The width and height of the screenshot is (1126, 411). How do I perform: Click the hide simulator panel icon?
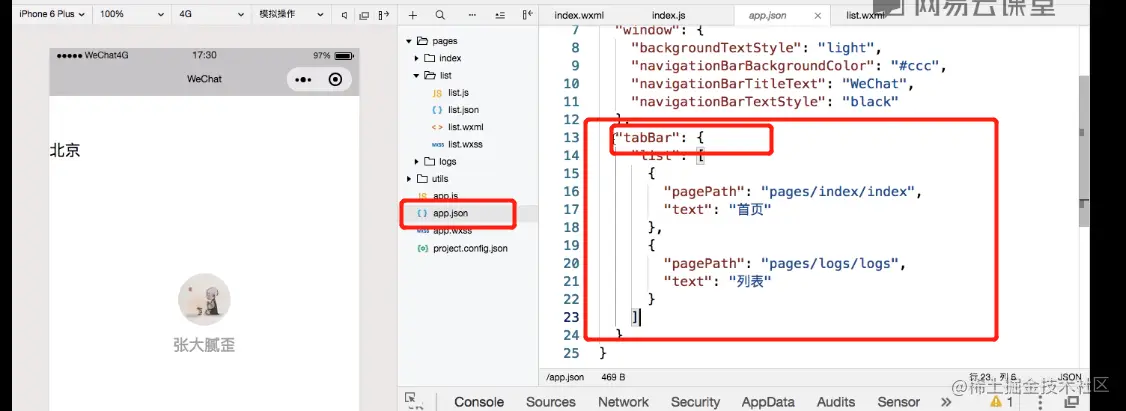coord(383,14)
